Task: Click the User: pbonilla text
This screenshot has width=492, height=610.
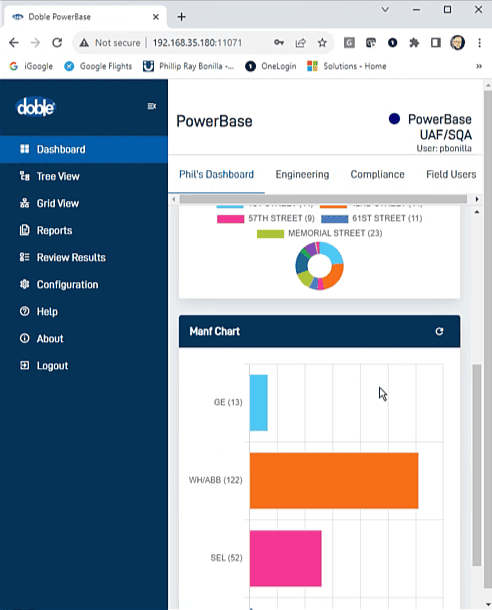Action: click(x=444, y=148)
